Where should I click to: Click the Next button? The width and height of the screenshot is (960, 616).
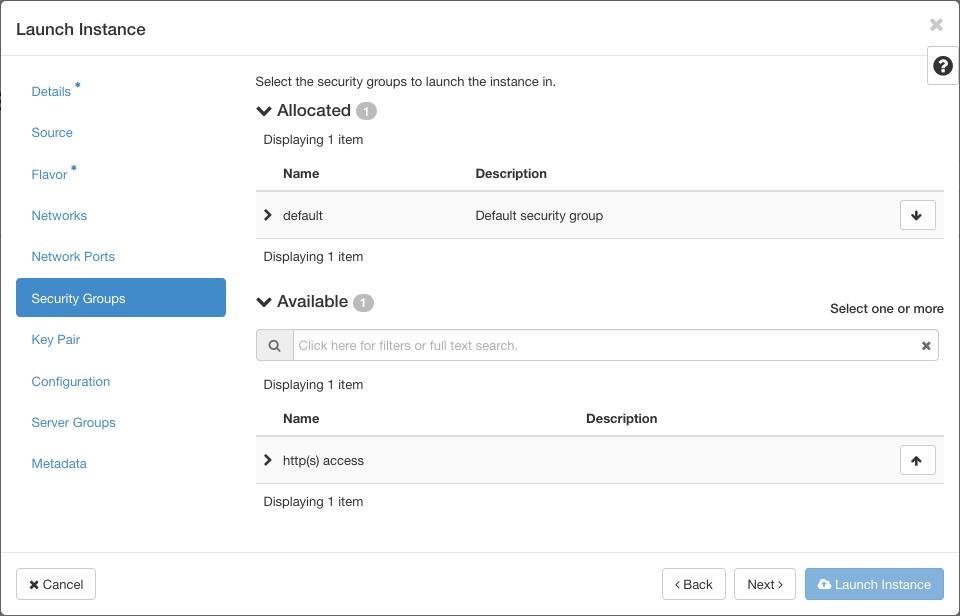pyautogui.click(x=765, y=584)
